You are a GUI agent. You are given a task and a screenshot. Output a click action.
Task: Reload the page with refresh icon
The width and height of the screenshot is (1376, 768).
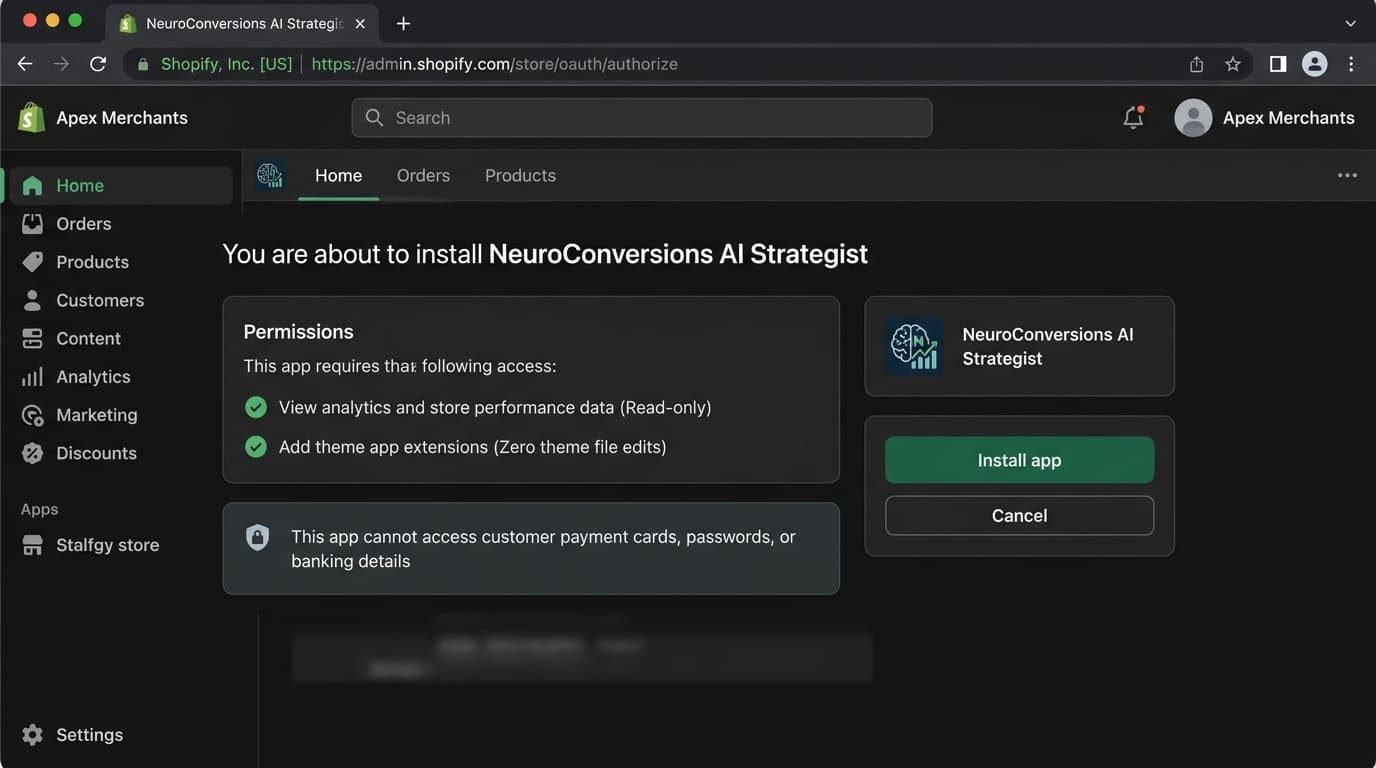(x=98, y=64)
